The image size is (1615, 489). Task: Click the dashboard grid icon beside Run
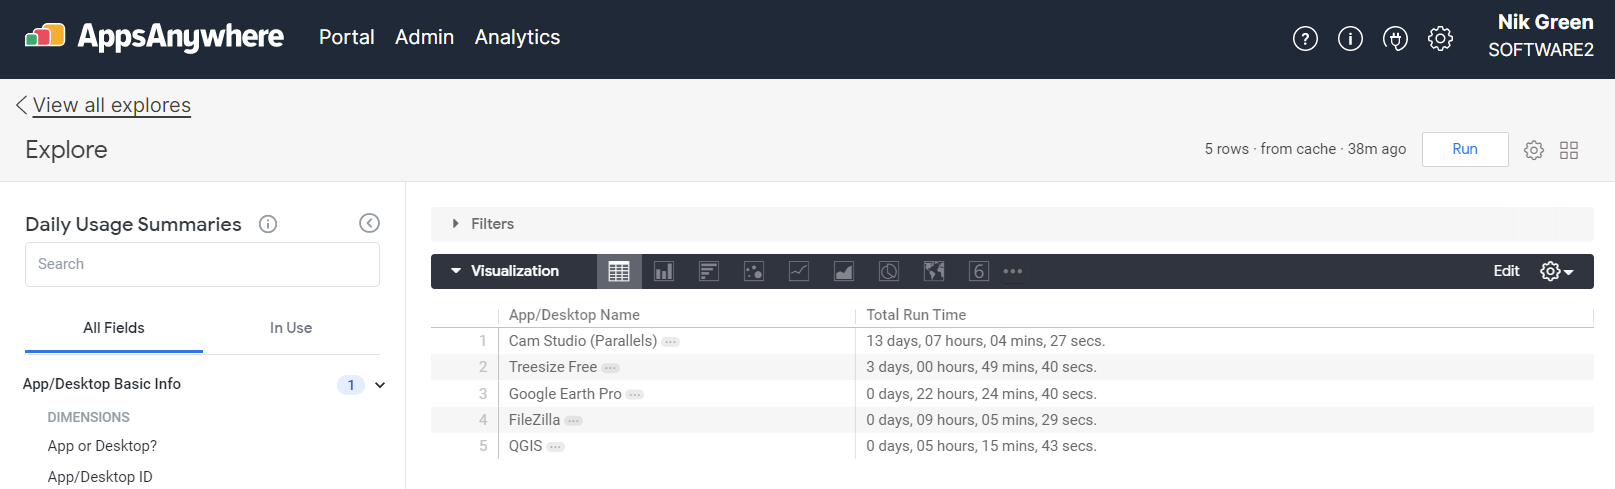click(1569, 150)
